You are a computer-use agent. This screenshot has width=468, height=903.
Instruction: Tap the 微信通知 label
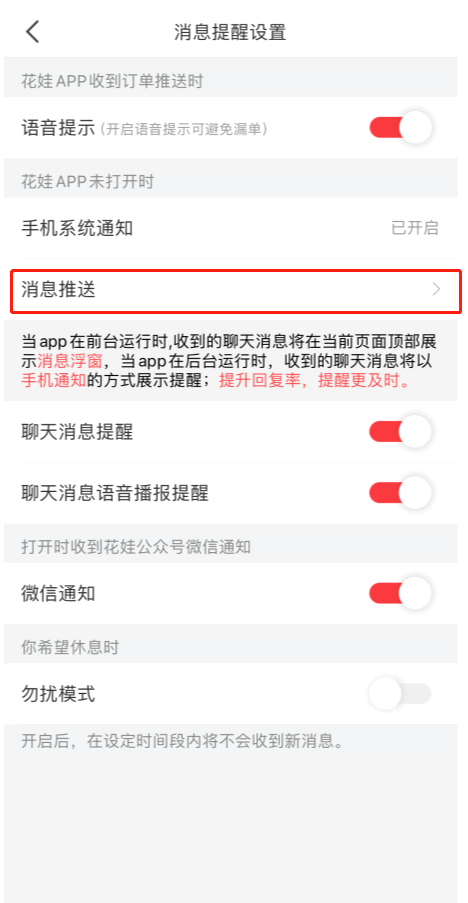click(58, 593)
